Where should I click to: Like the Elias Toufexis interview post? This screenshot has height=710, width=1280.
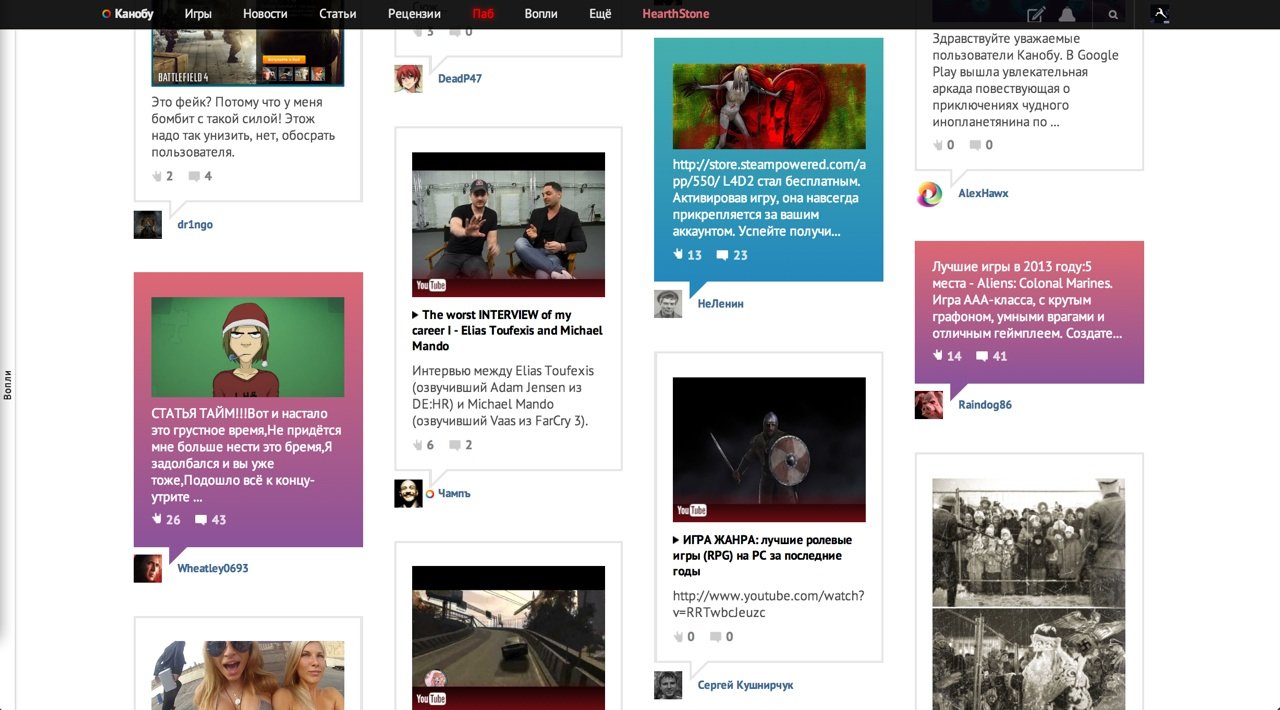[x=424, y=445]
